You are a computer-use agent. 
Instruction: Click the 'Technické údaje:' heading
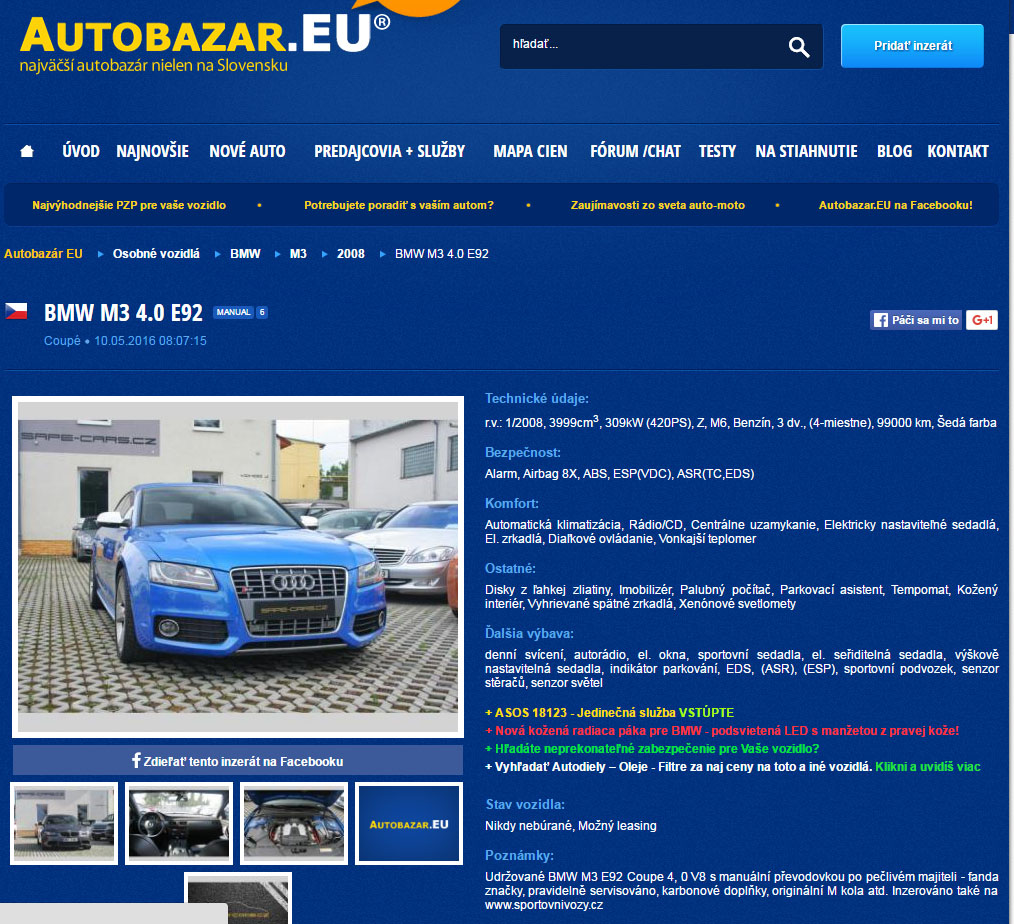(537, 399)
